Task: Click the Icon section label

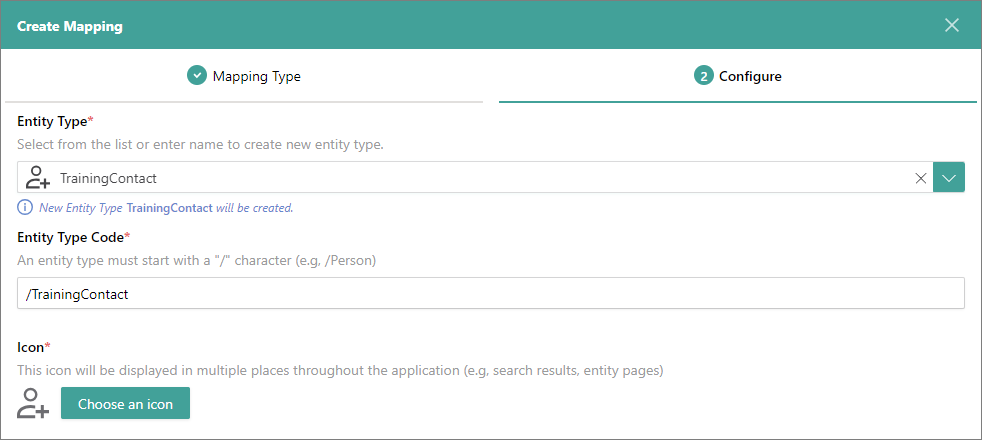Action: point(30,347)
